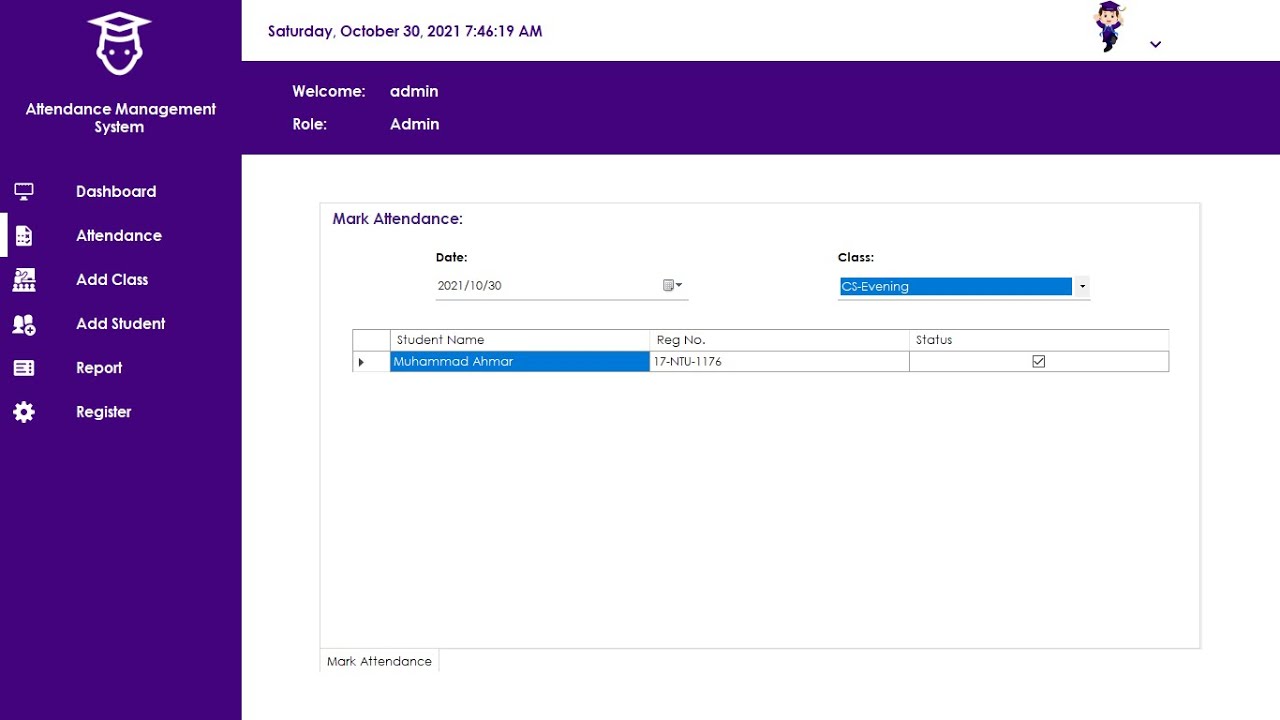Viewport: 1280px width, 720px height.
Task: Open the Class dropdown arrow
Action: [x=1082, y=287]
